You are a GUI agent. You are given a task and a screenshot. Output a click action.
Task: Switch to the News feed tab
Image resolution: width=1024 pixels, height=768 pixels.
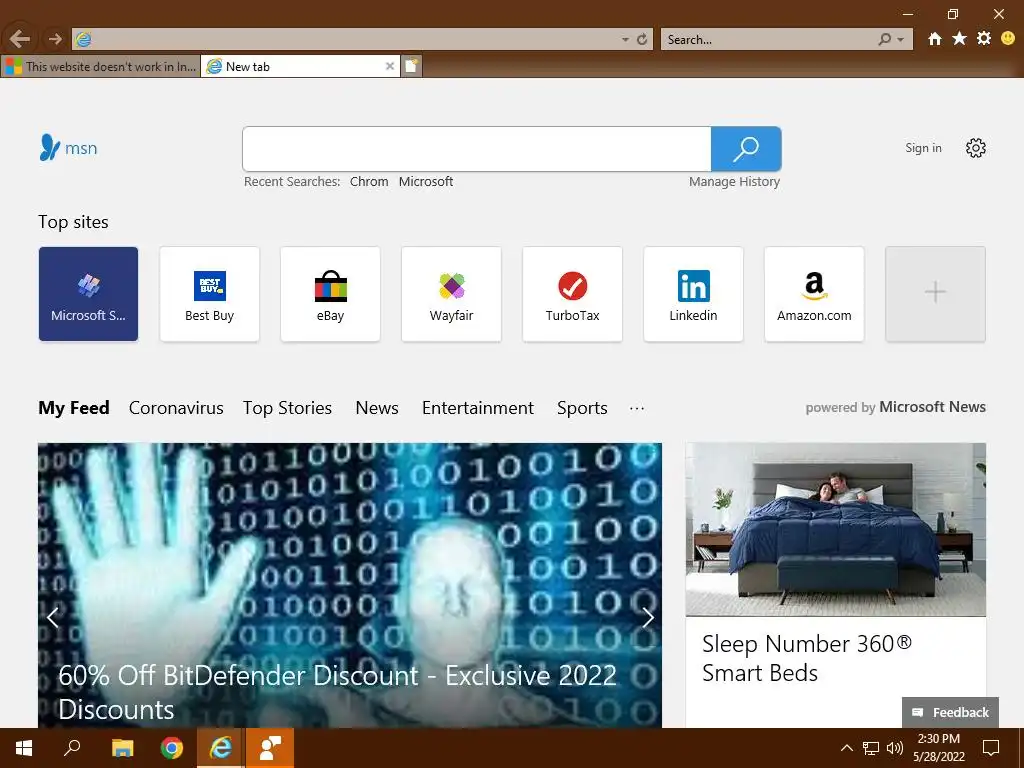click(377, 408)
